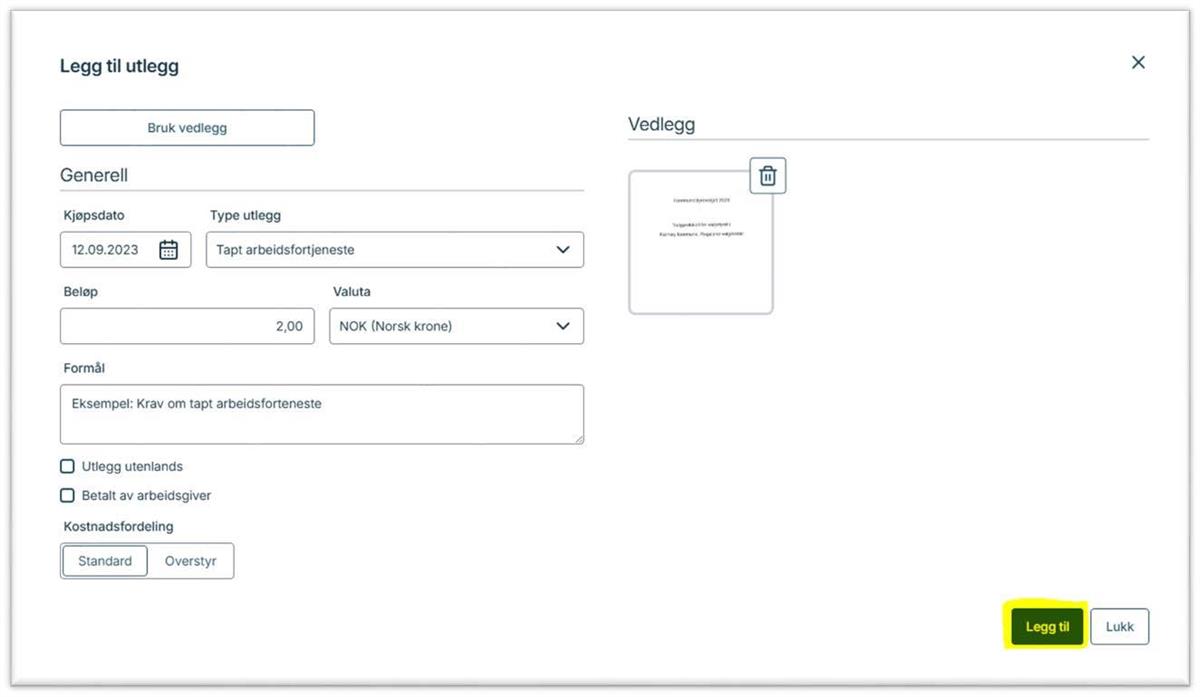This screenshot has height=697, width=1200.
Task: Close the Legg til utlegg dialog with X
Action: [1137, 62]
